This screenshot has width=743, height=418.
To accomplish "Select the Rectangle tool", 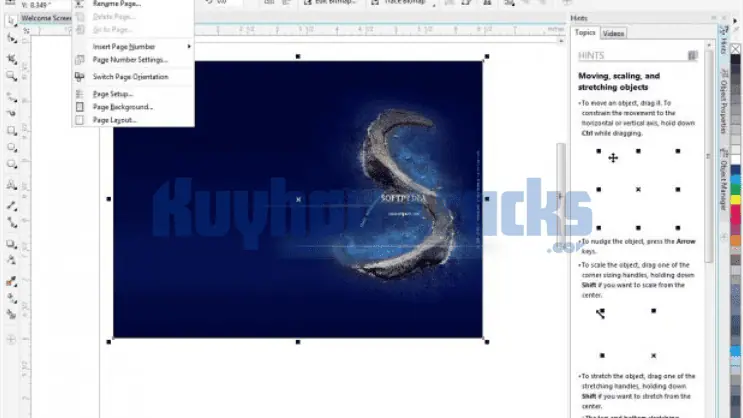I will [11, 130].
